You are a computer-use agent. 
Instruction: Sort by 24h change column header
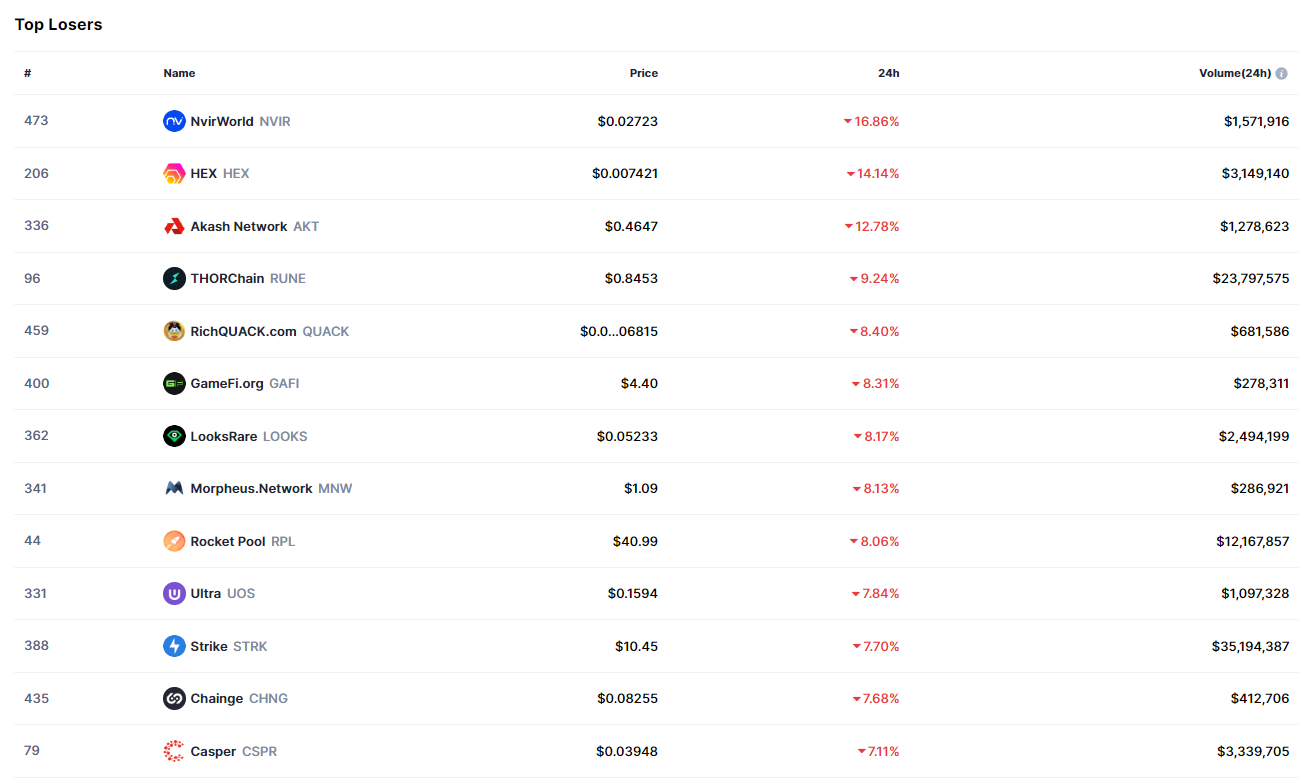[x=888, y=74]
